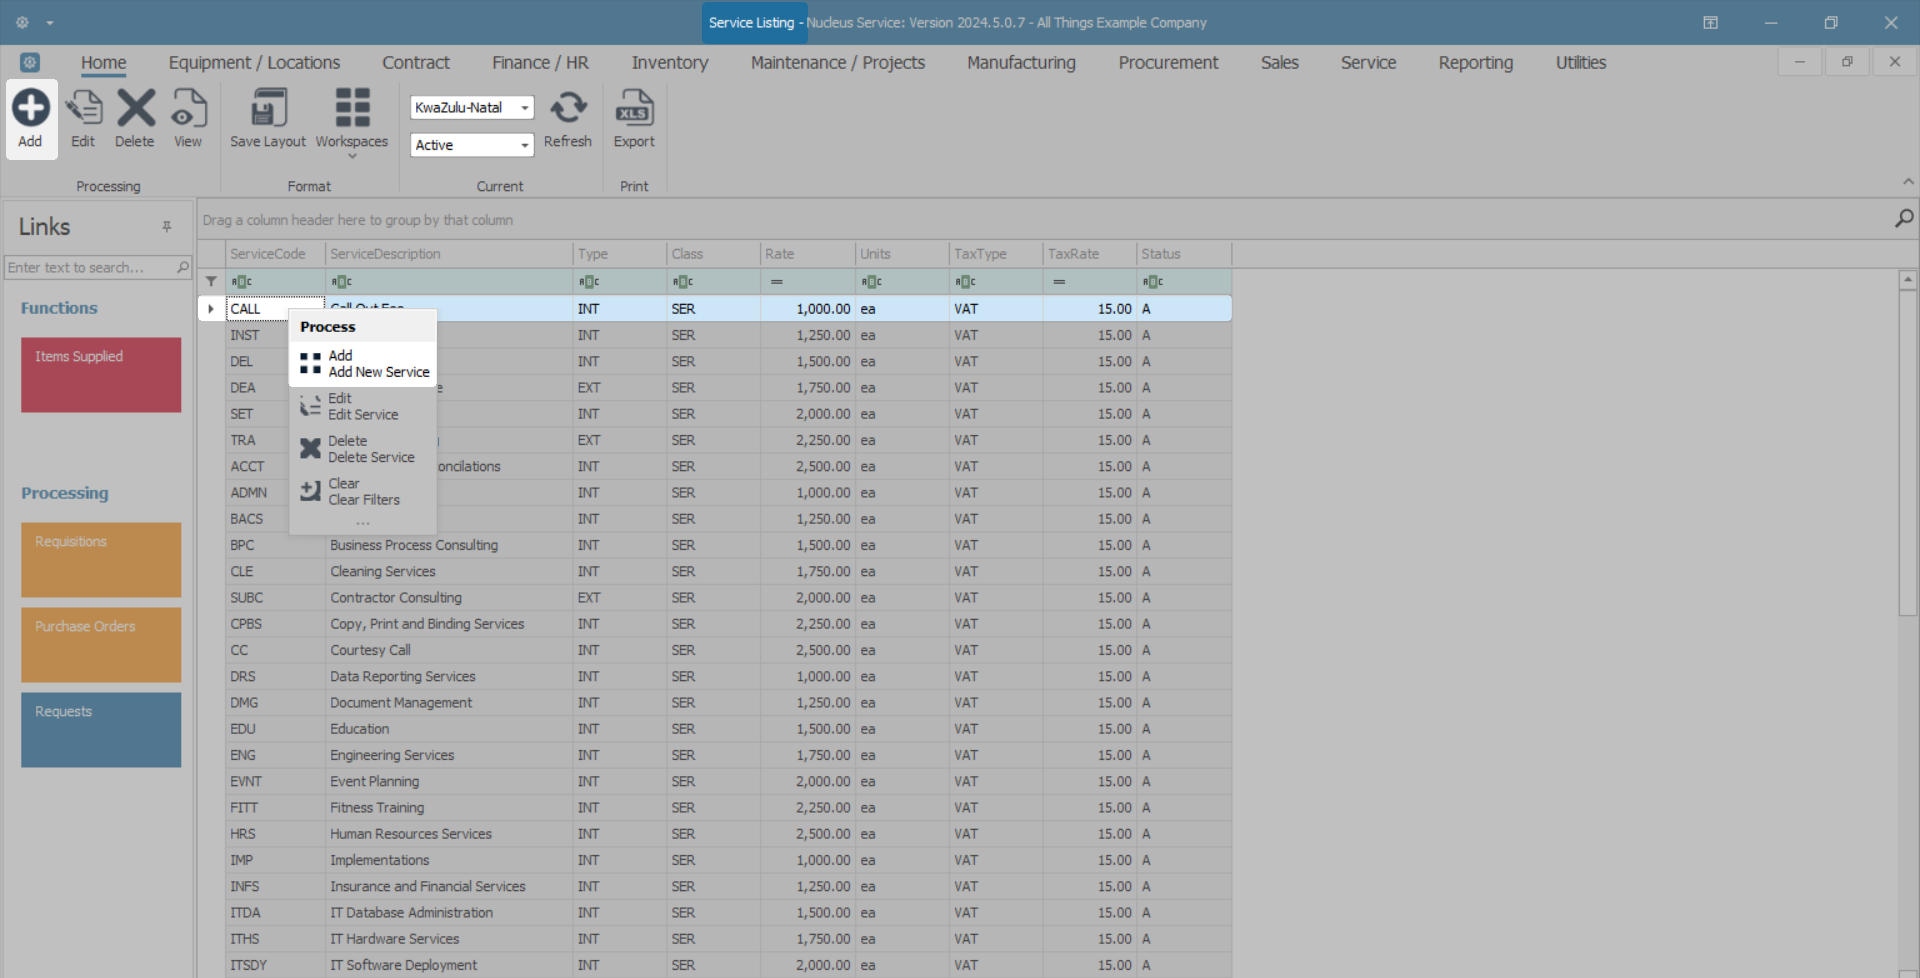Click the Add service ribbon icon
Viewport: 1920px width, 978px height.
coord(30,108)
